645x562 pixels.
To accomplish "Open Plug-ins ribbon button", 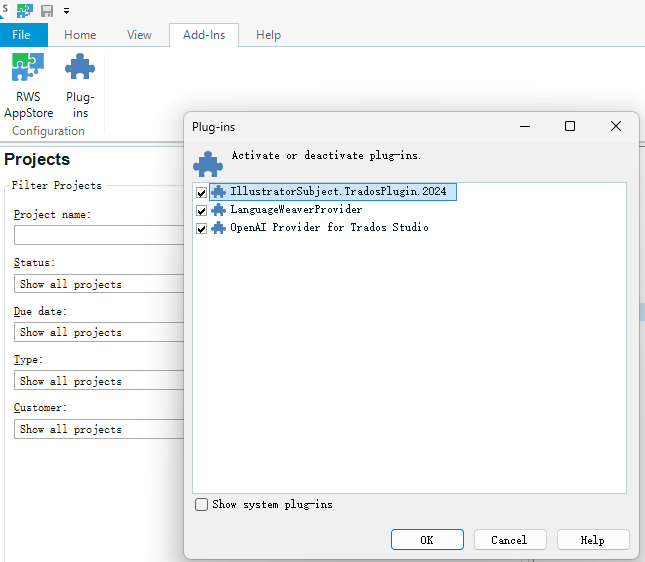I will [x=80, y=86].
